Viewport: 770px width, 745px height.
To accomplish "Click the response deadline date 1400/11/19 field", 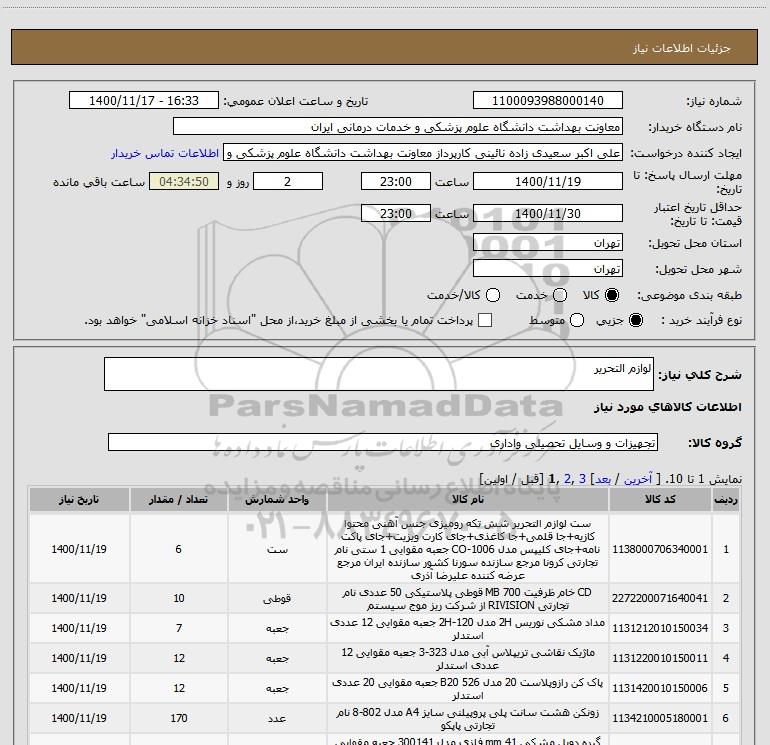I will coord(548,181).
